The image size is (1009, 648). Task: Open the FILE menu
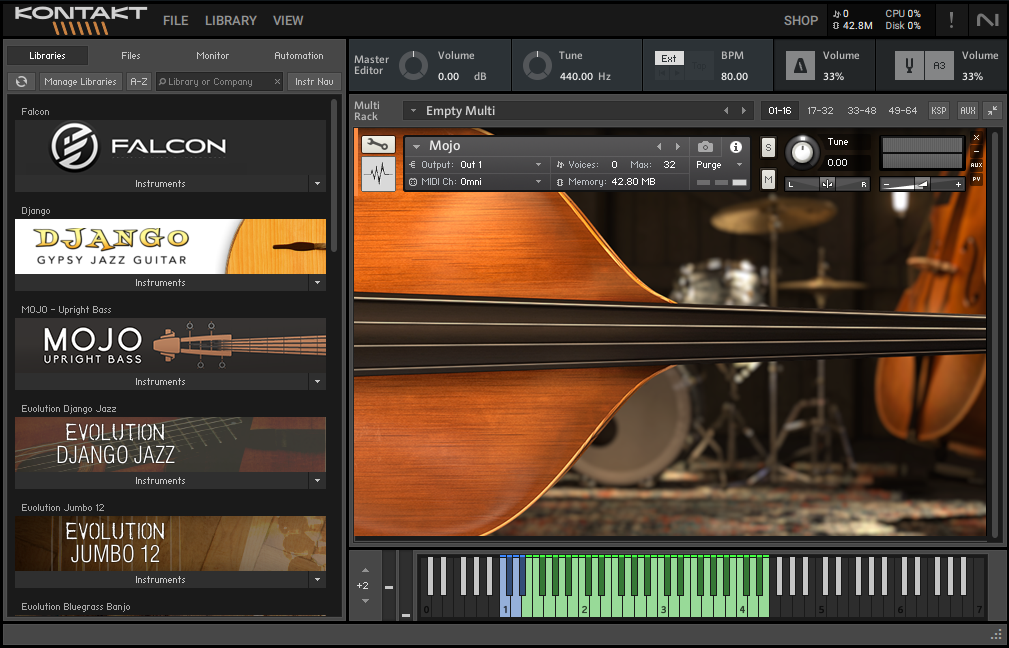click(x=176, y=21)
